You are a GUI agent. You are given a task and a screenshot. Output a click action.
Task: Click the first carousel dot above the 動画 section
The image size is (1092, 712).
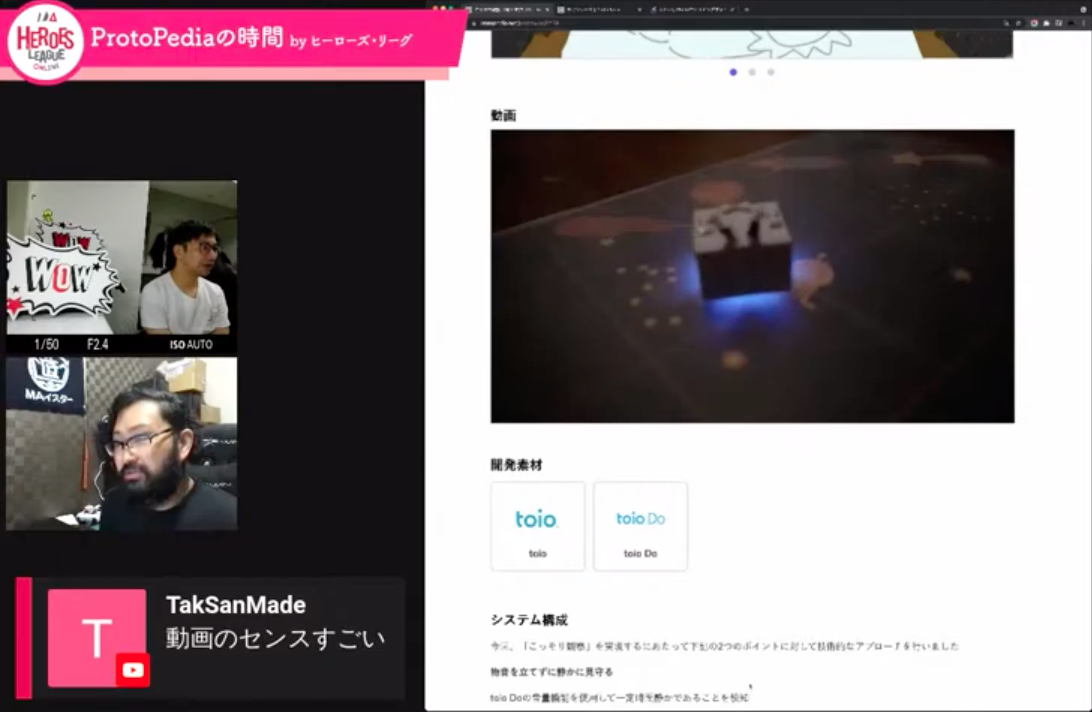[733, 73]
